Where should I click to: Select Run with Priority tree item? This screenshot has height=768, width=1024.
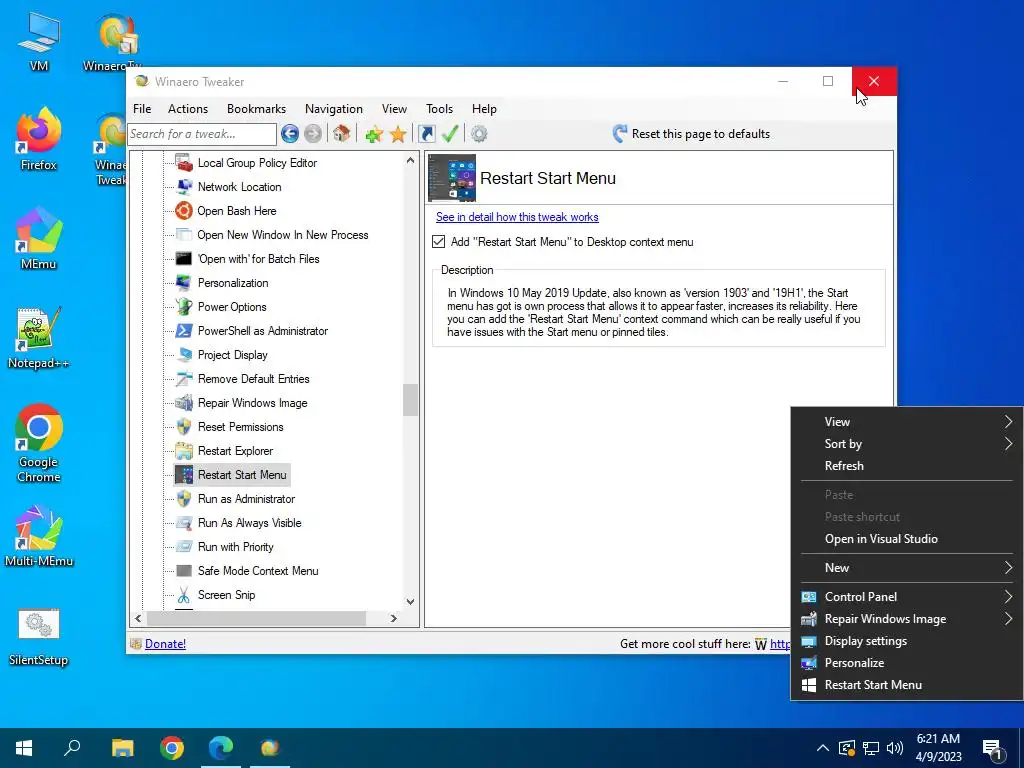tap(236, 547)
